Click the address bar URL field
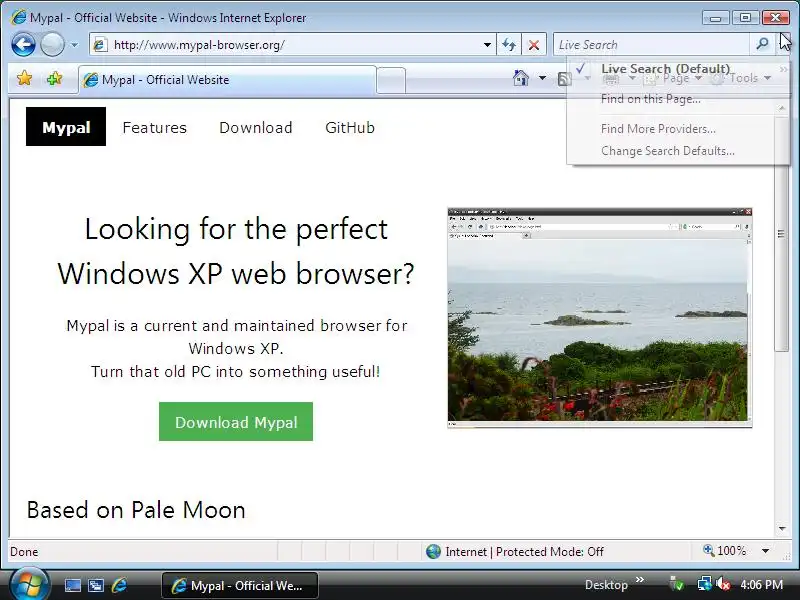Image resolution: width=800 pixels, height=600 pixels. (286, 45)
